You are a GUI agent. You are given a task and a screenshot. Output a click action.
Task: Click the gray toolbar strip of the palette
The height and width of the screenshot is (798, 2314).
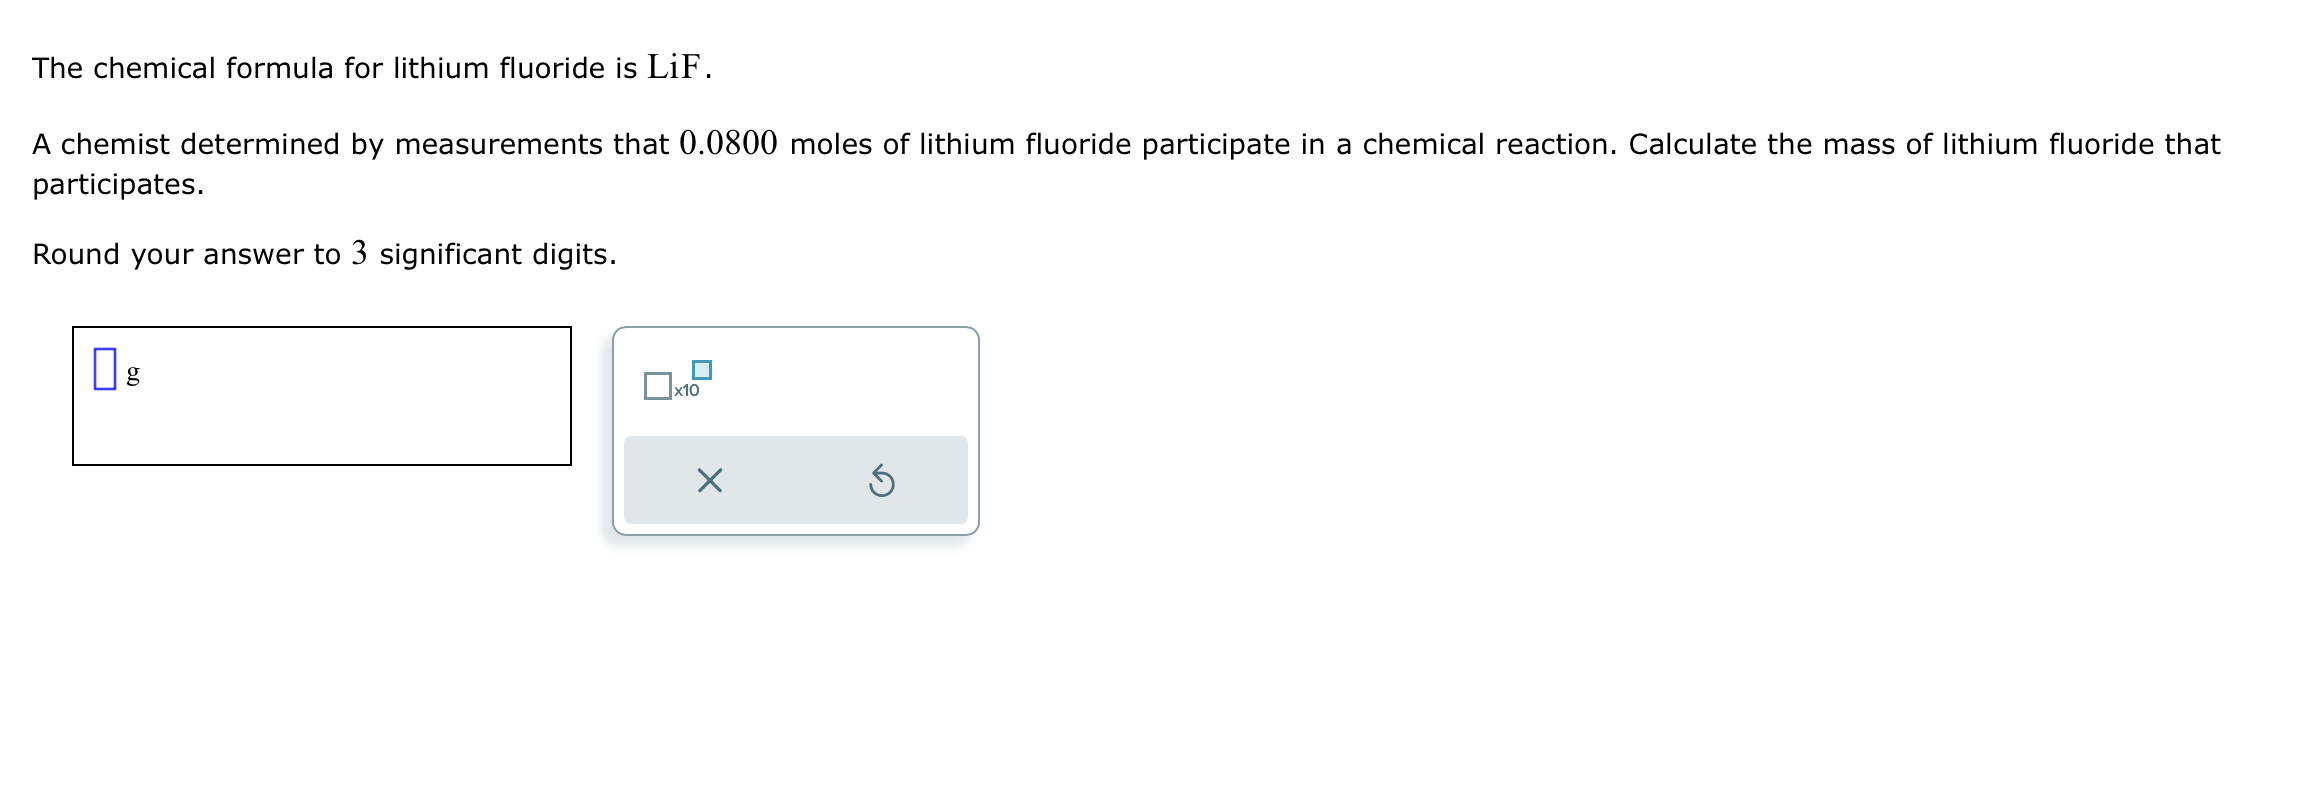pyautogui.click(x=795, y=479)
